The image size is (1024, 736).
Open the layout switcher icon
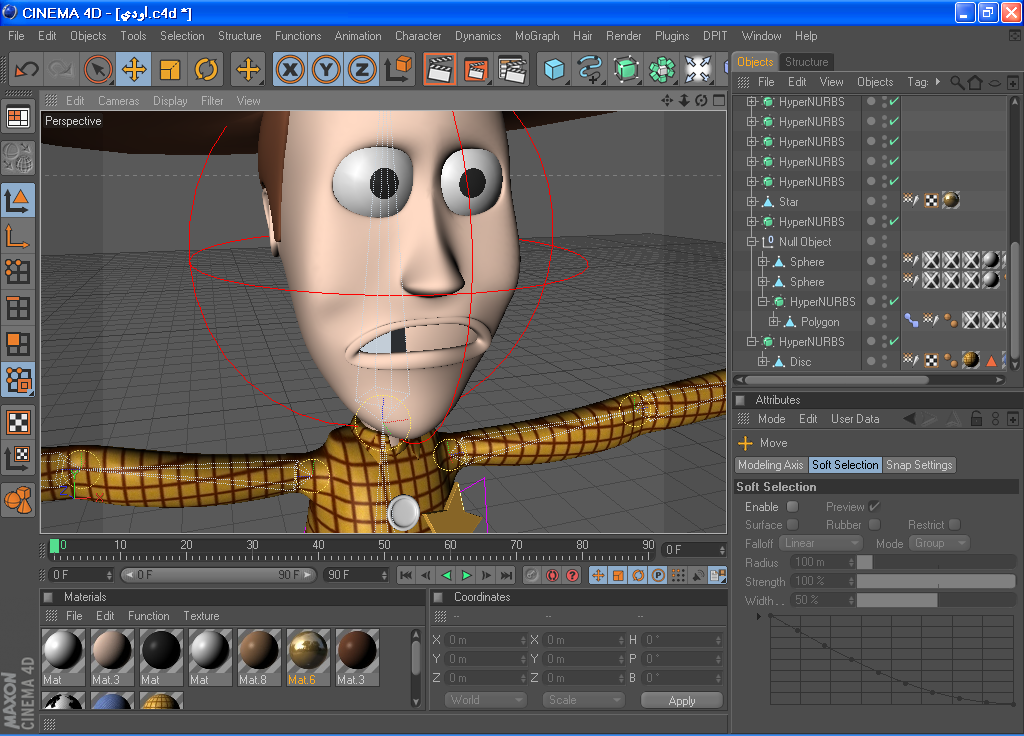click(x=18, y=118)
